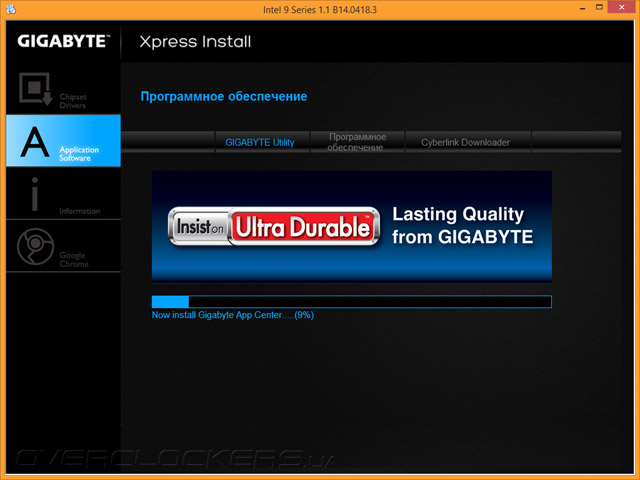640x480 pixels.
Task: Close the Intel 9 Series installer window
Action: tap(622, 7)
